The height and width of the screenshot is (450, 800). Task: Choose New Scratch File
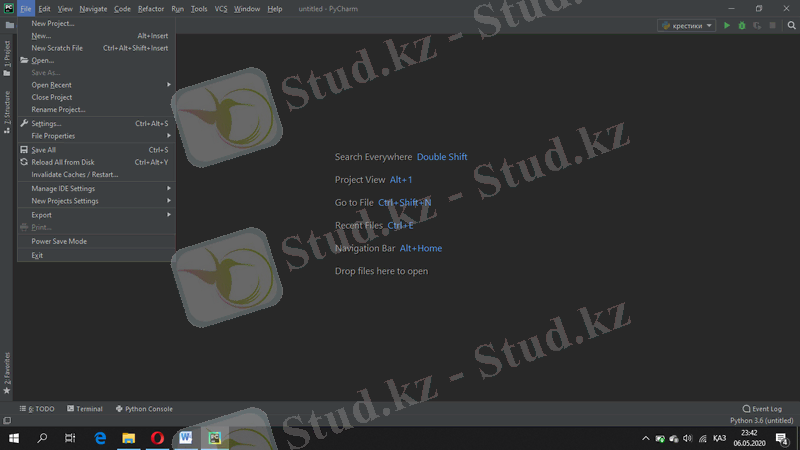click(96, 48)
